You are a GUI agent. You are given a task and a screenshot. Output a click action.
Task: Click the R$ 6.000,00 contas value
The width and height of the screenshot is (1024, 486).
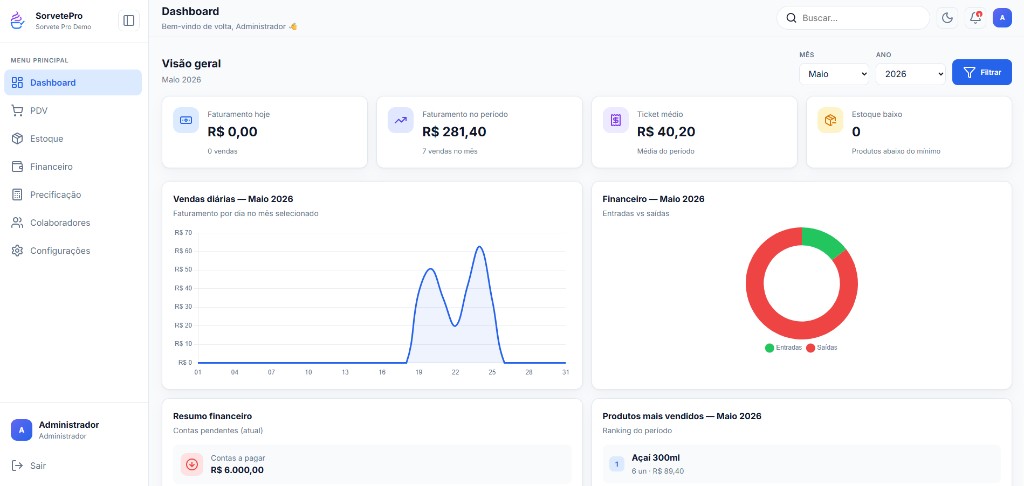237,470
